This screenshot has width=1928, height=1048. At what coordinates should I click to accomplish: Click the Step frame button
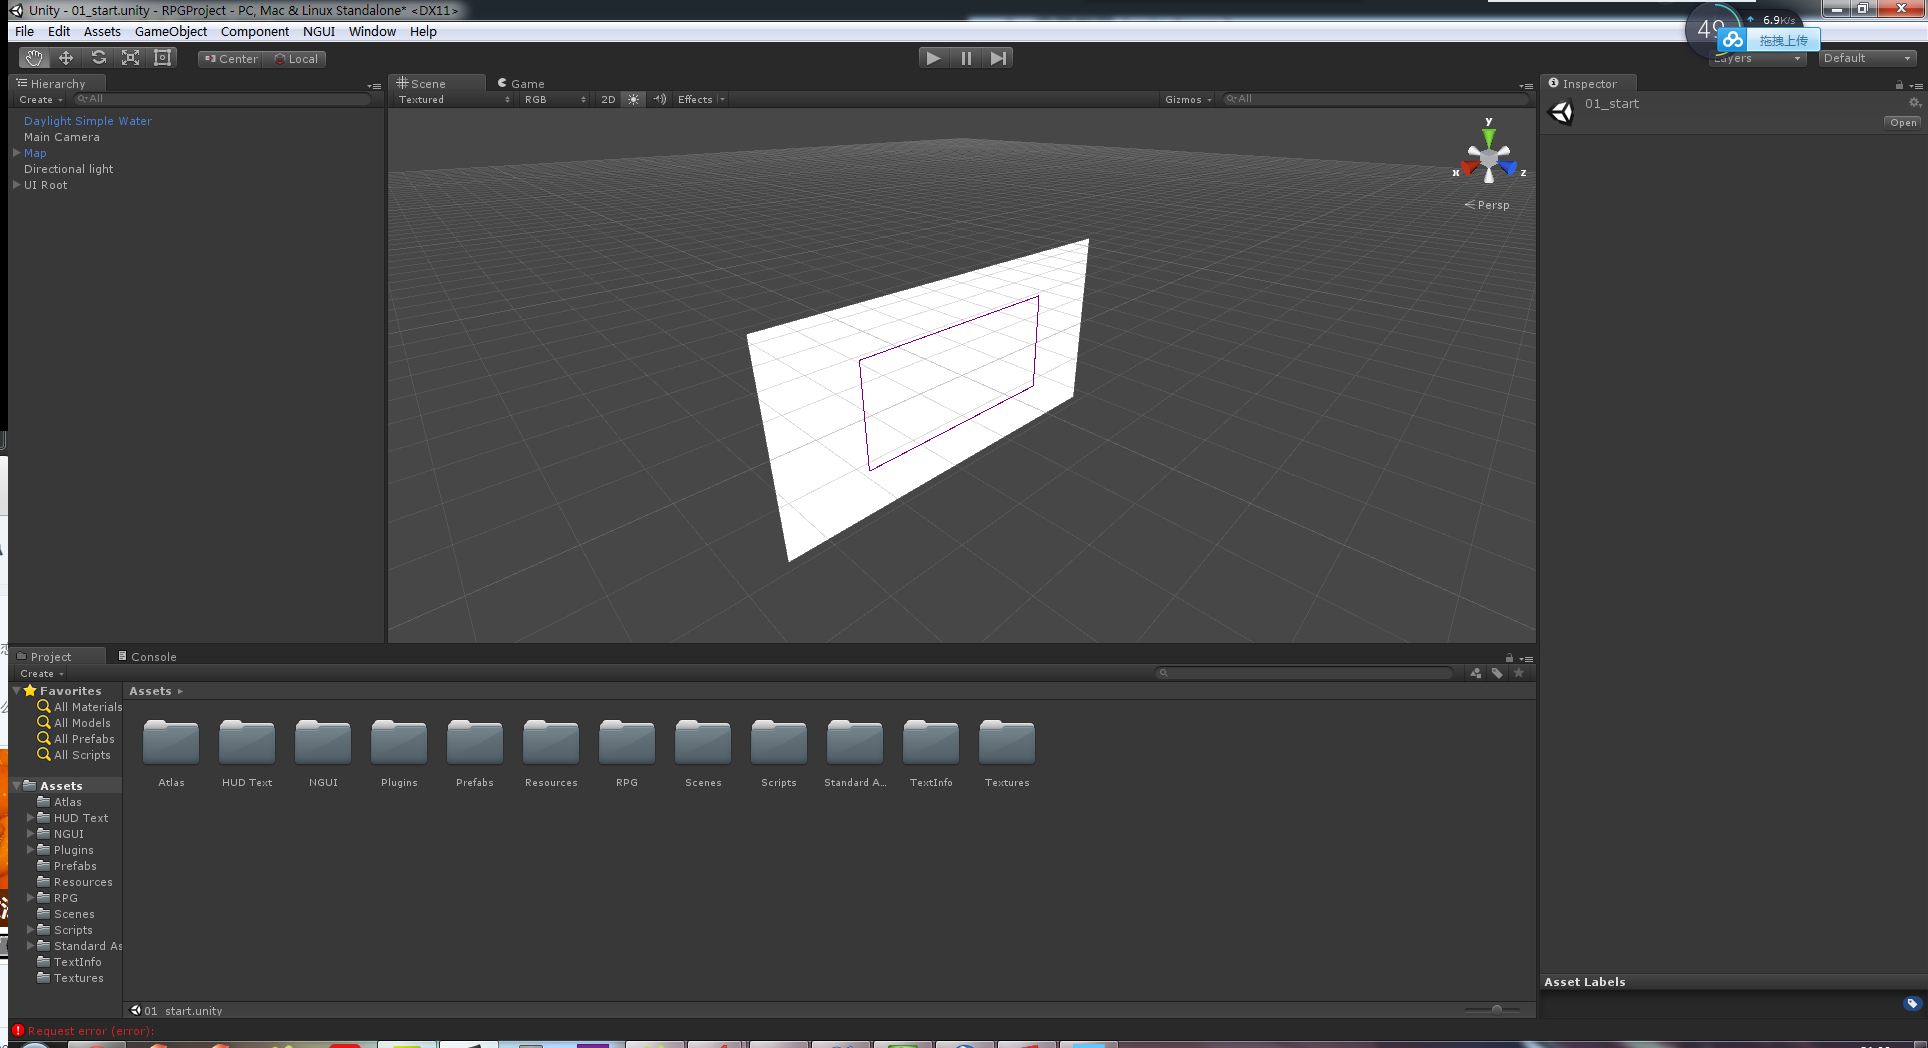[997, 57]
